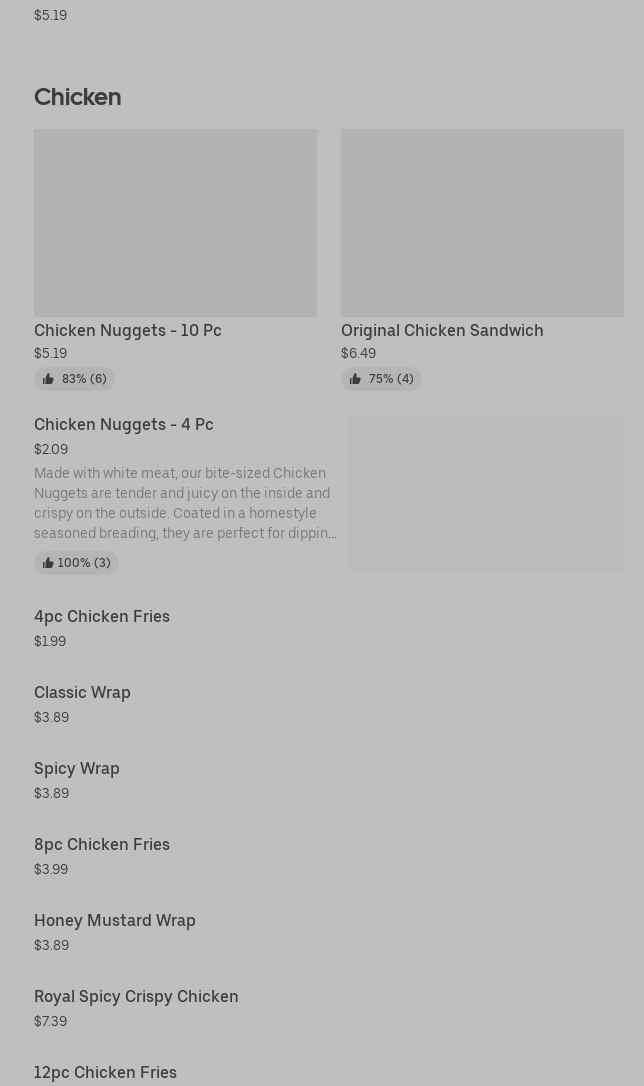The image size is (644, 1086).
Task: Select Chicken Nuggets - 10 Pc title
Action: pyautogui.click(x=128, y=330)
